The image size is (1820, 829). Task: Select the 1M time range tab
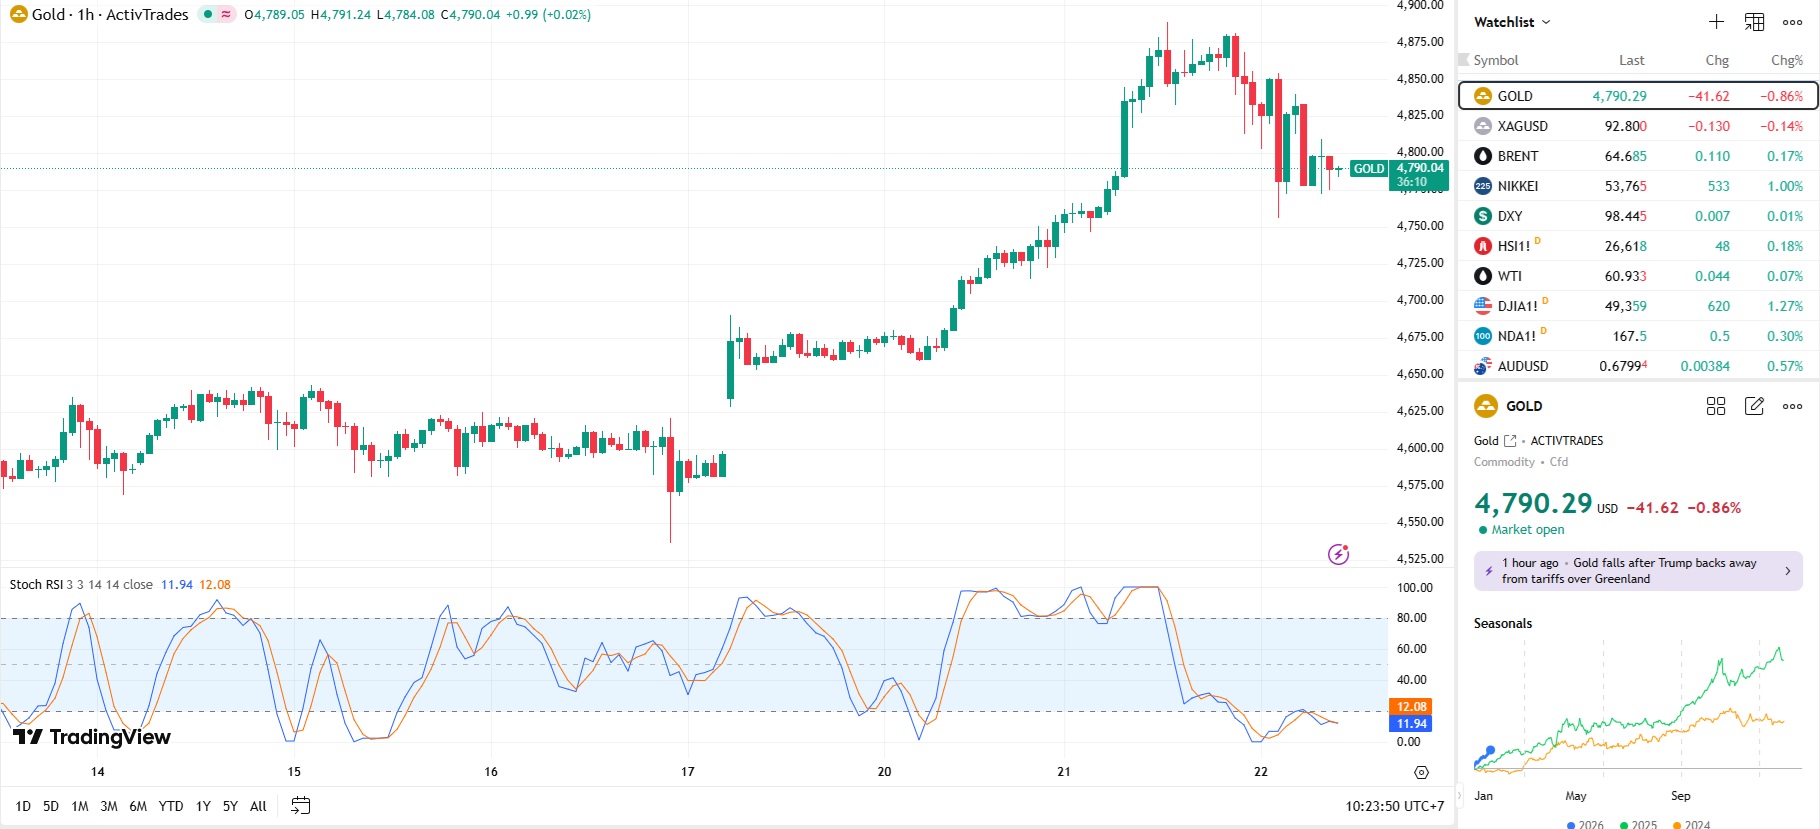80,806
